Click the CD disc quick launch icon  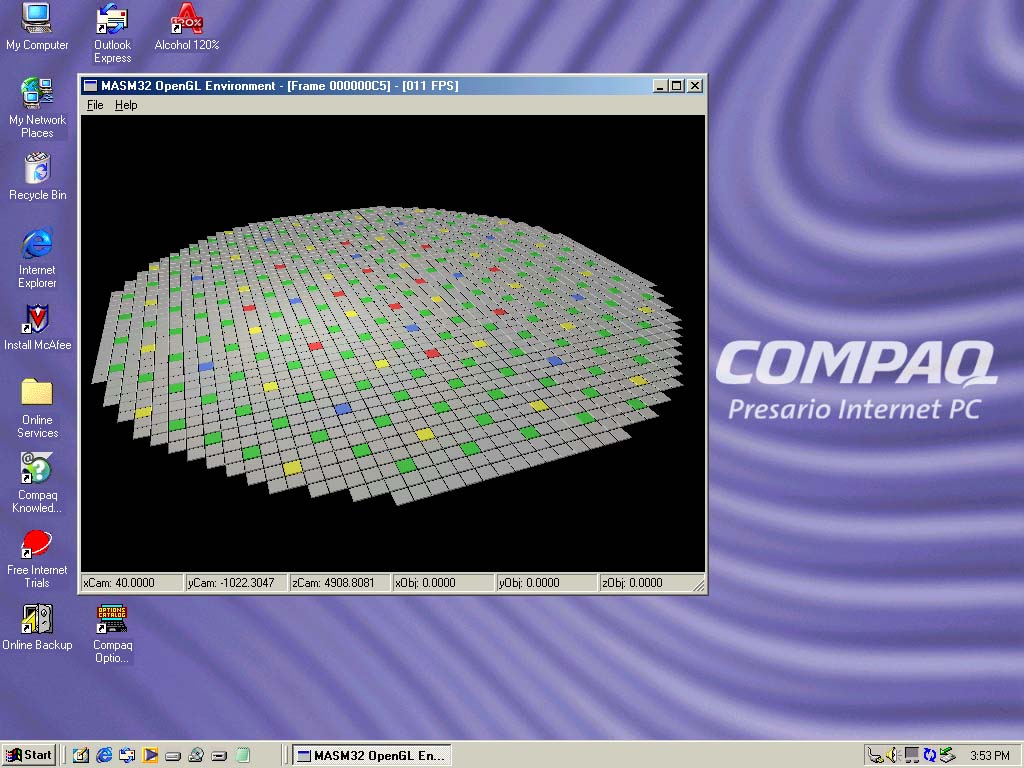195,756
